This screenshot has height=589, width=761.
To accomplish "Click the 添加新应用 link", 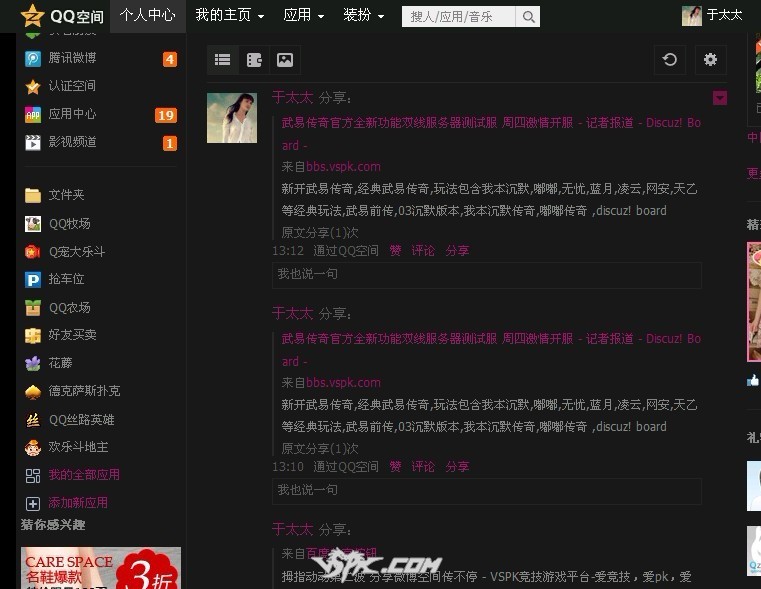I will [x=78, y=503].
